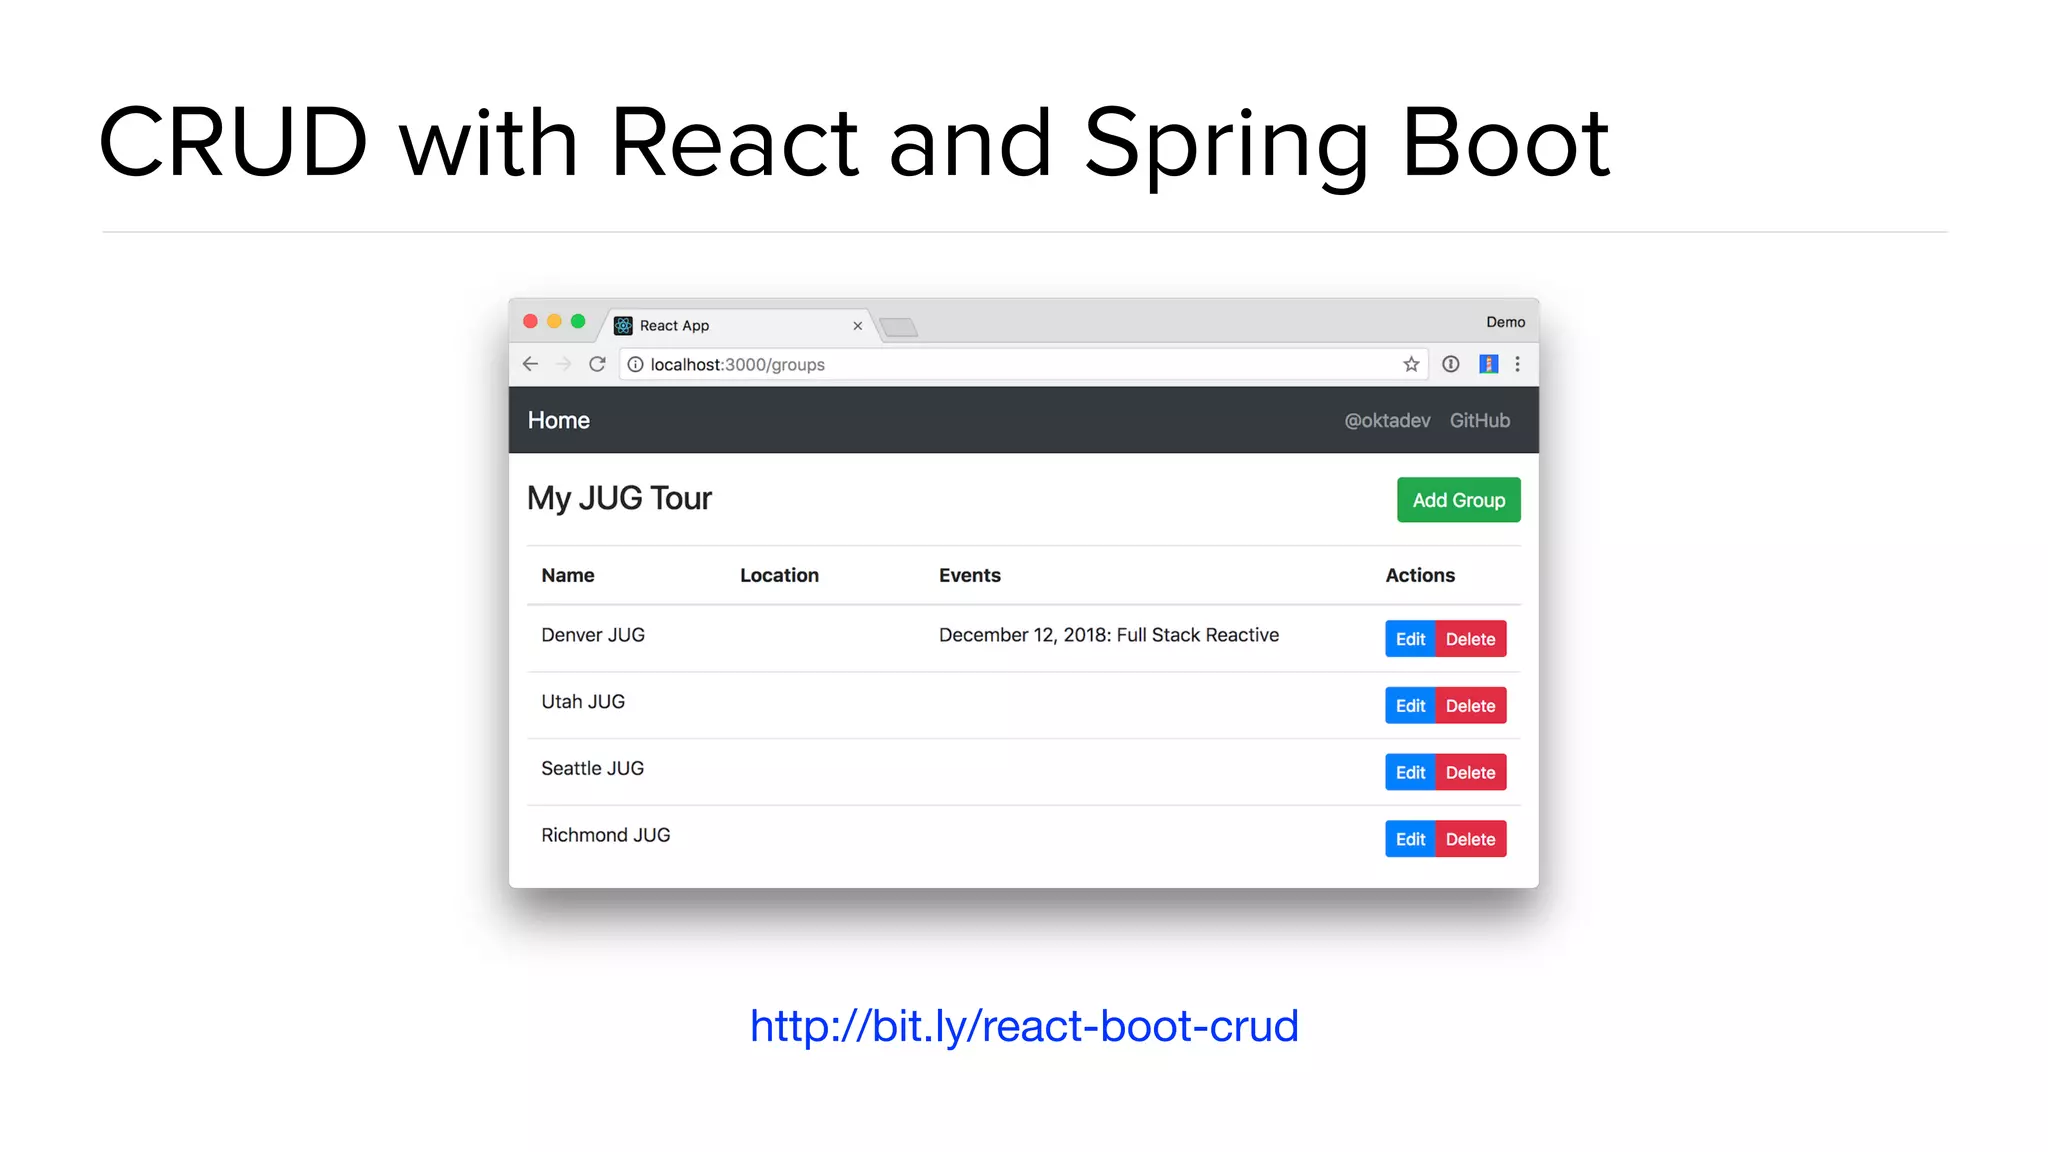
Task: Edit the Denver JUG group
Action: point(1410,639)
